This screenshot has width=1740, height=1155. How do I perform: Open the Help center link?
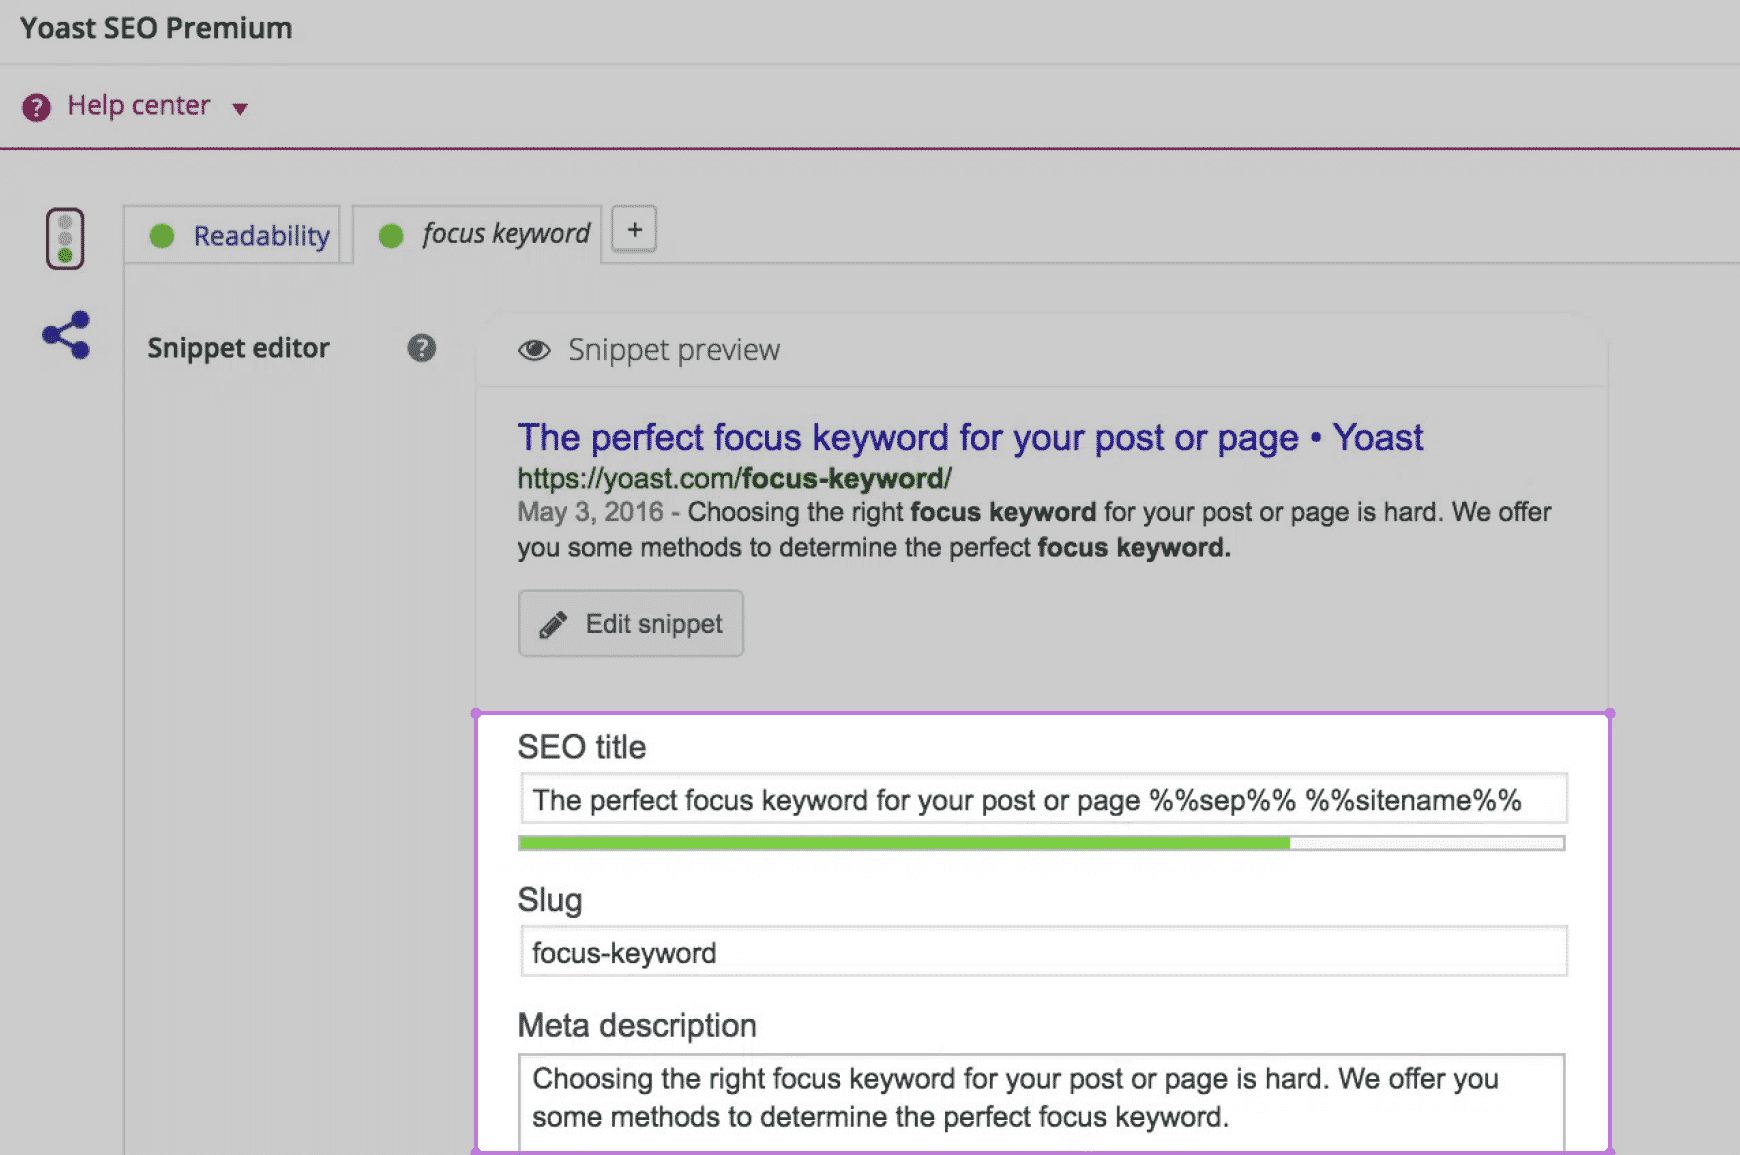[x=138, y=105]
